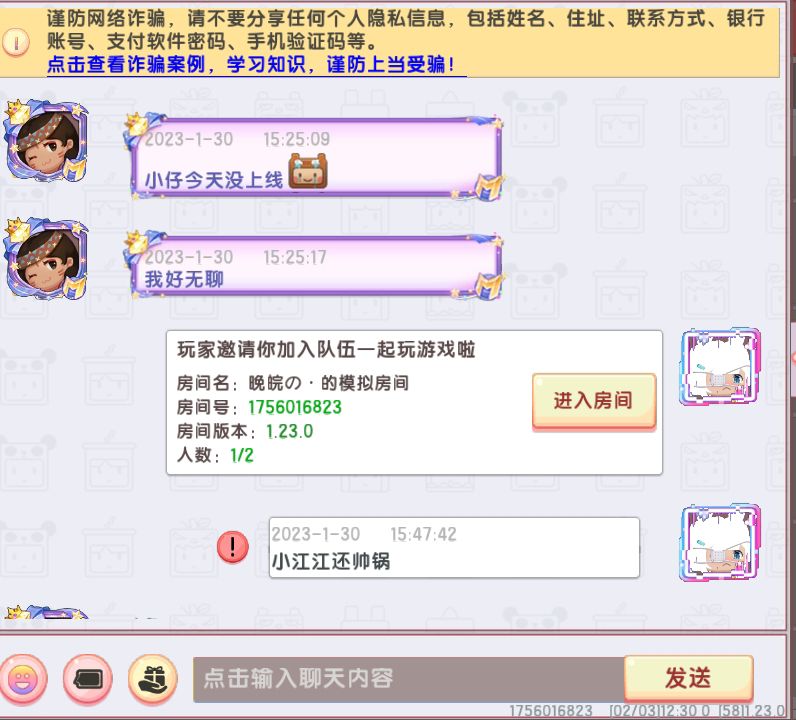Screen dimensions: 796x720
Task: Click the 我好无聊 message bubble
Action: tap(315, 266)
